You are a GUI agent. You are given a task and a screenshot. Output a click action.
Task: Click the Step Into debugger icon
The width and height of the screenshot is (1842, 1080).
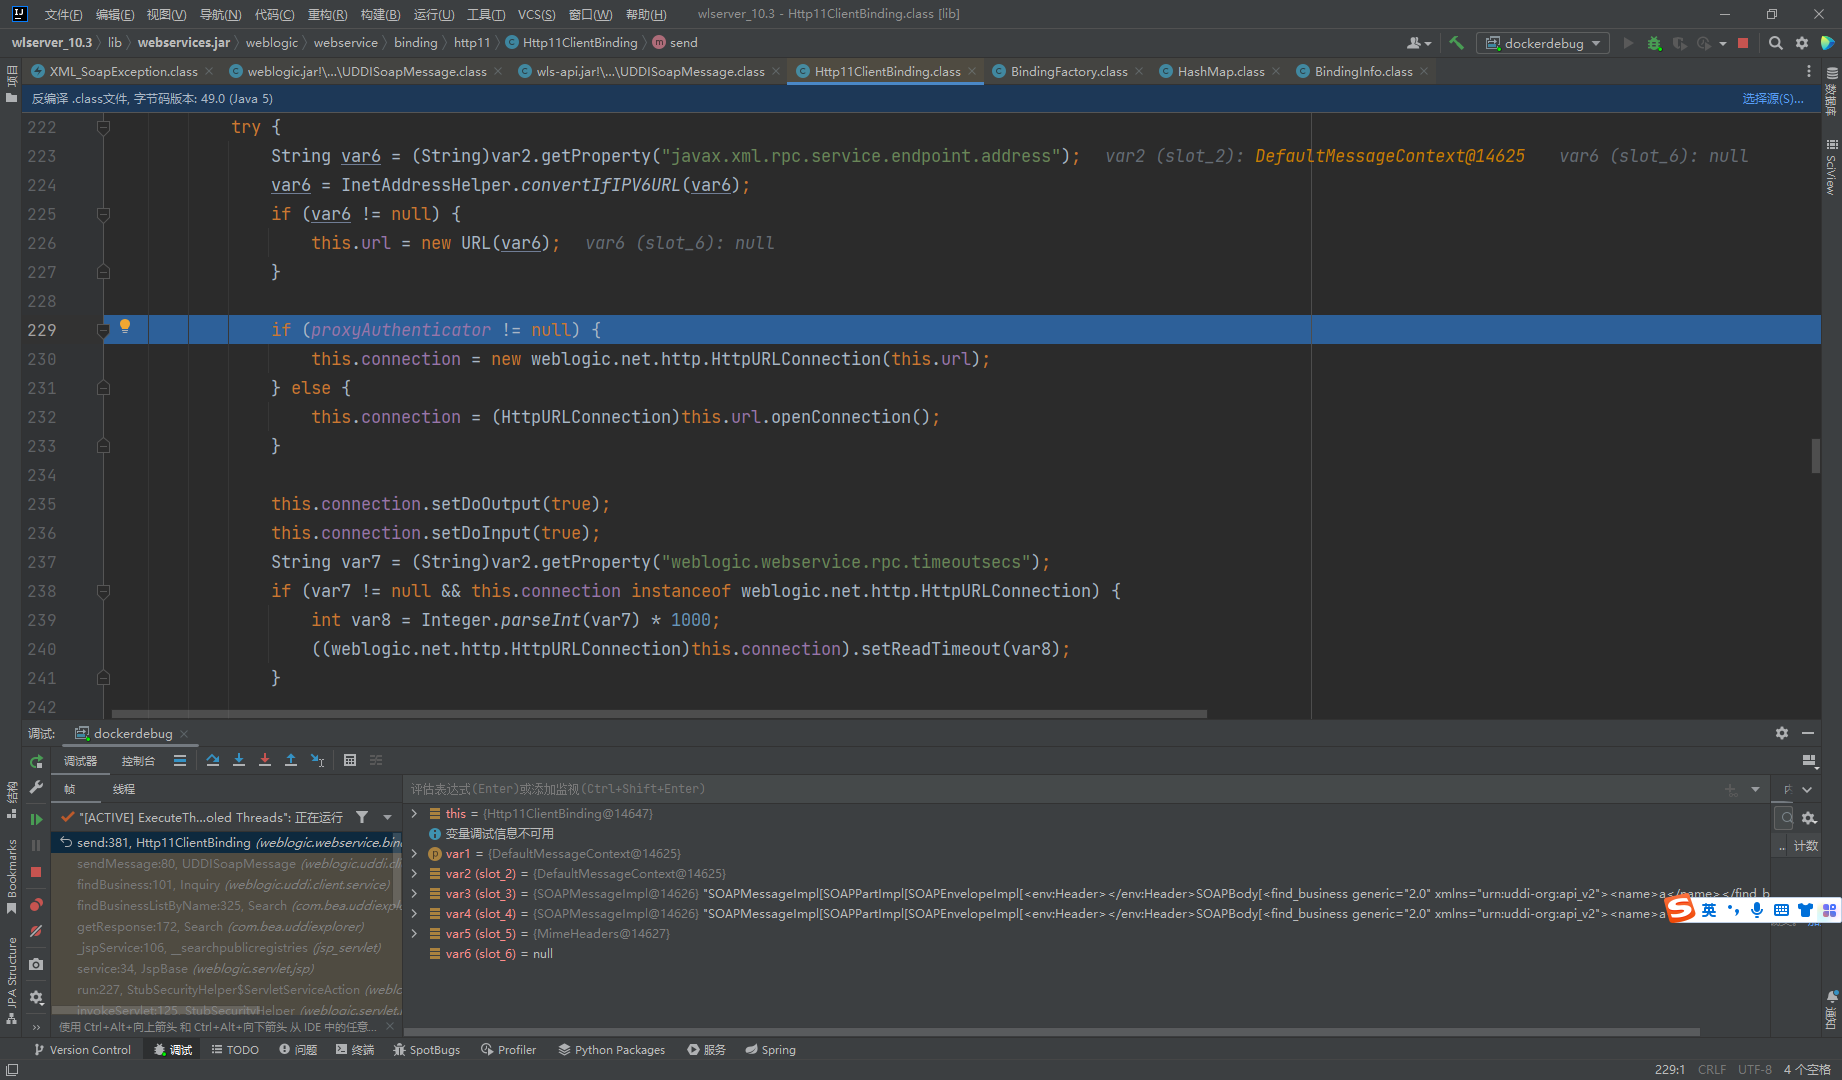point(239,760)
